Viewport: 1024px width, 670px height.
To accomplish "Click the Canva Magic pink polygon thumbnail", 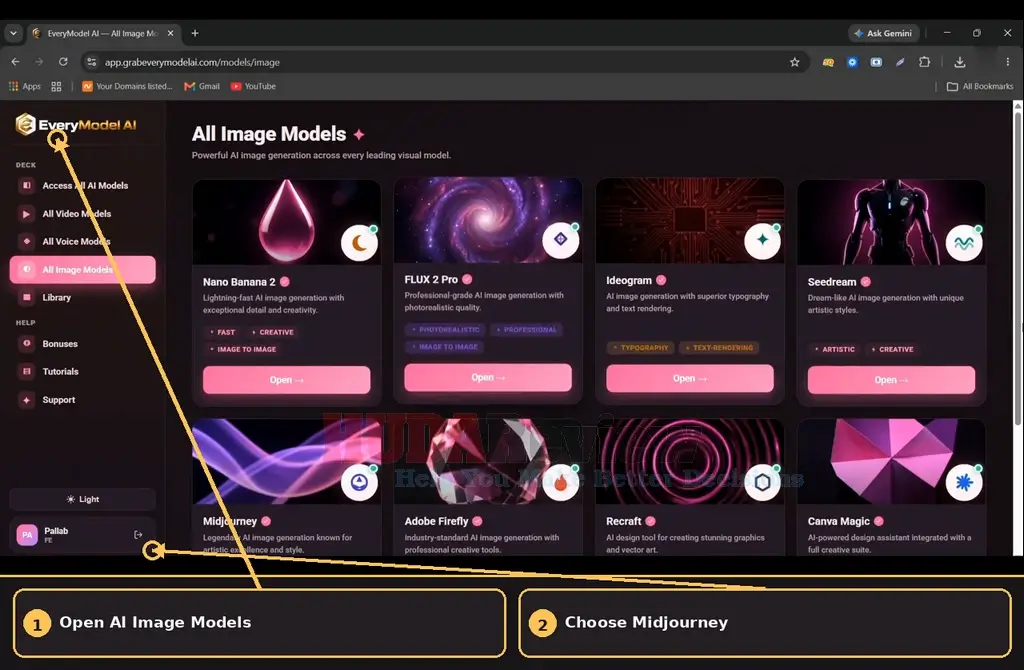I will point(891,461).
